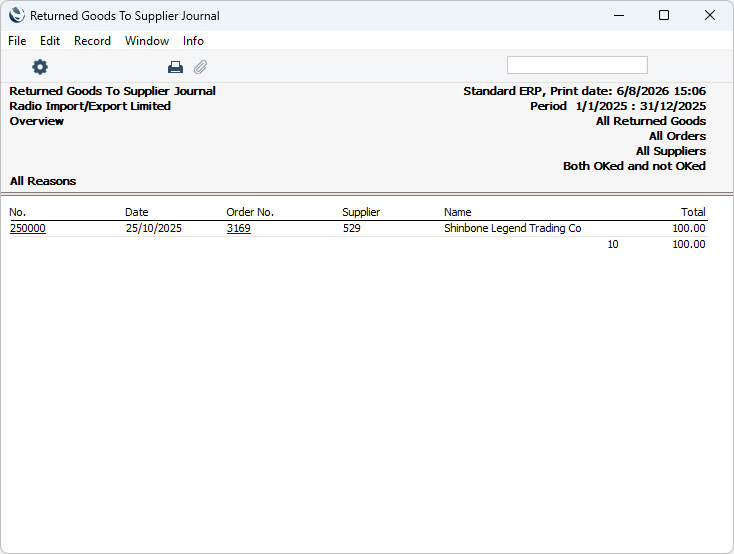Select the Both OKed and not OKed text
Viewport: 734px width, 554px height.
(634, 166)
